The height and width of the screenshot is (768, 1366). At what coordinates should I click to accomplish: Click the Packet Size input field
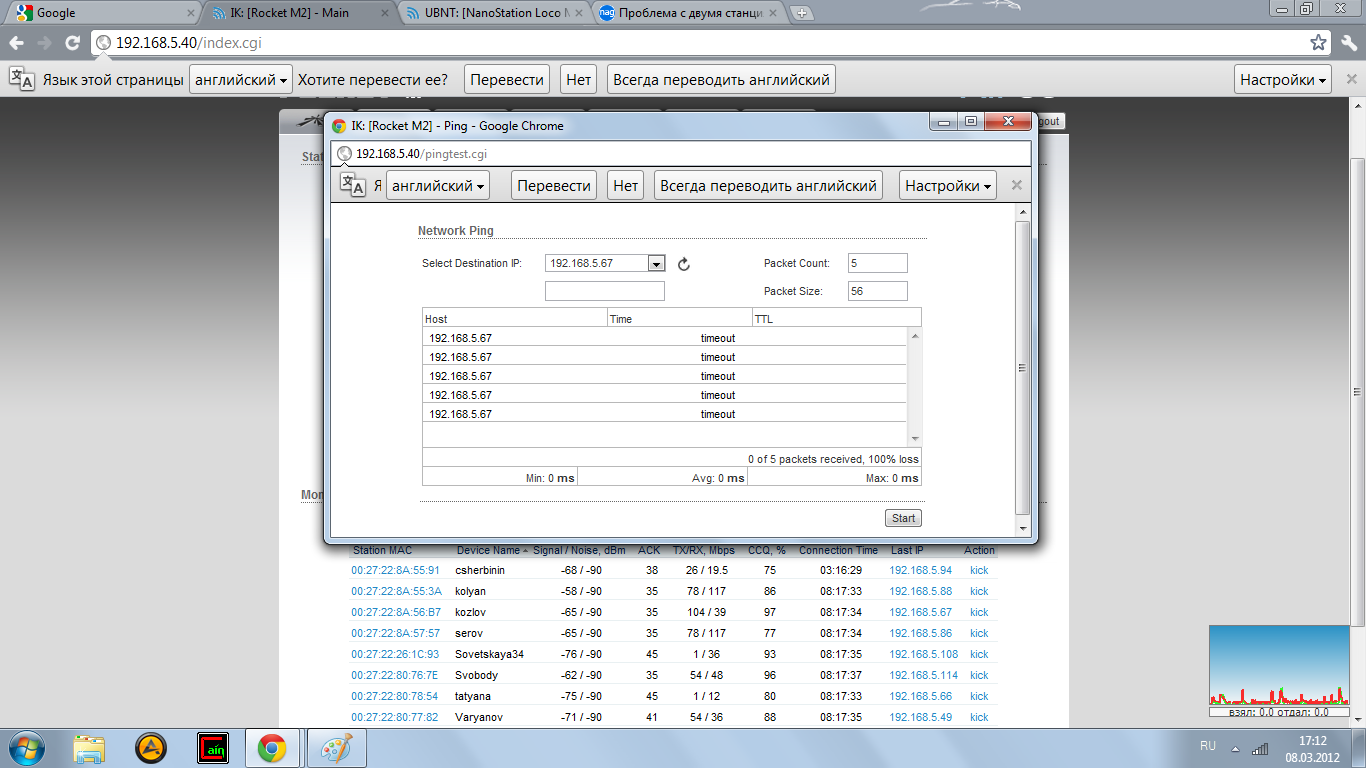877,291
